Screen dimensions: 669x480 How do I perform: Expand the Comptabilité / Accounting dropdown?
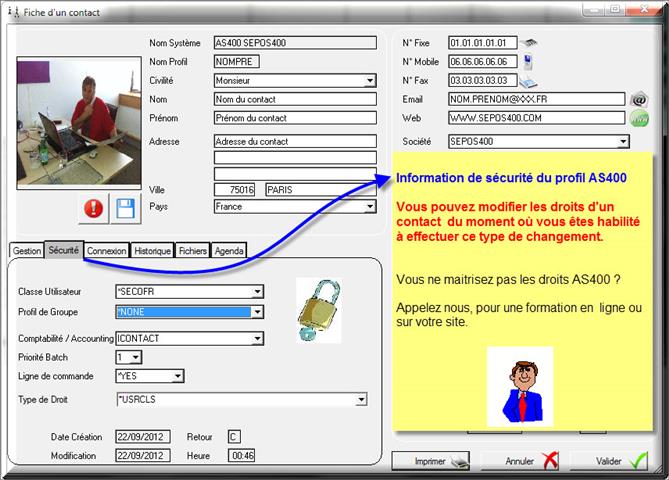[x=257, y=339]
